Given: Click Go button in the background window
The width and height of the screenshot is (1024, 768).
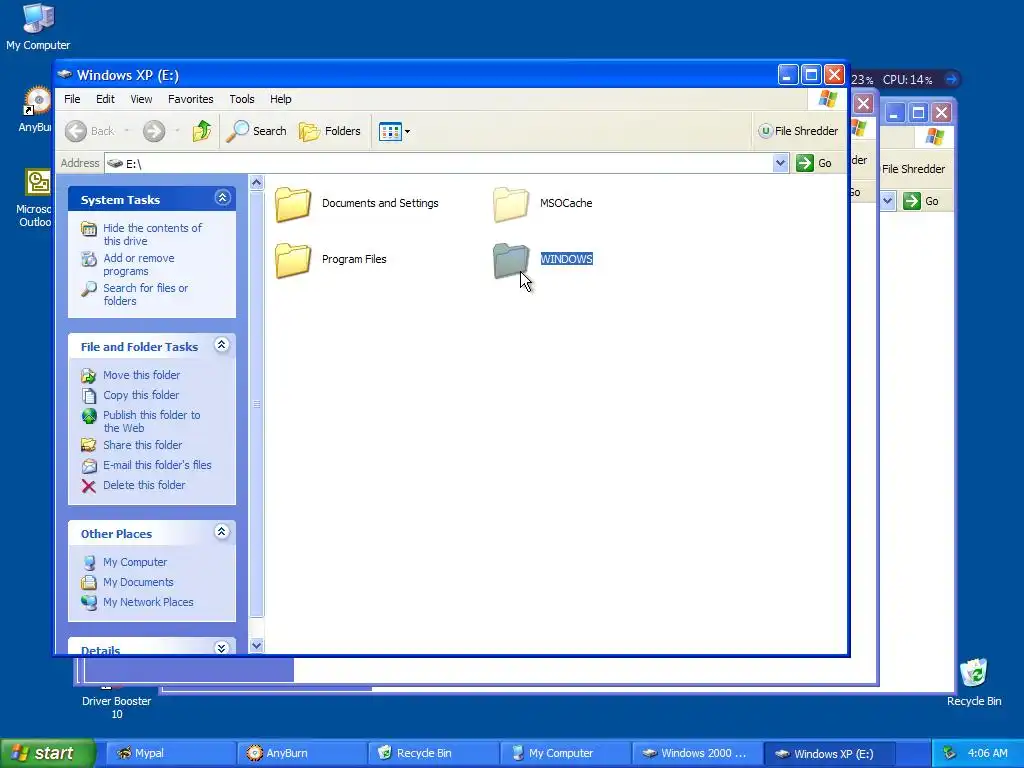Looking at the screenshot, I should tap(921, 201).
